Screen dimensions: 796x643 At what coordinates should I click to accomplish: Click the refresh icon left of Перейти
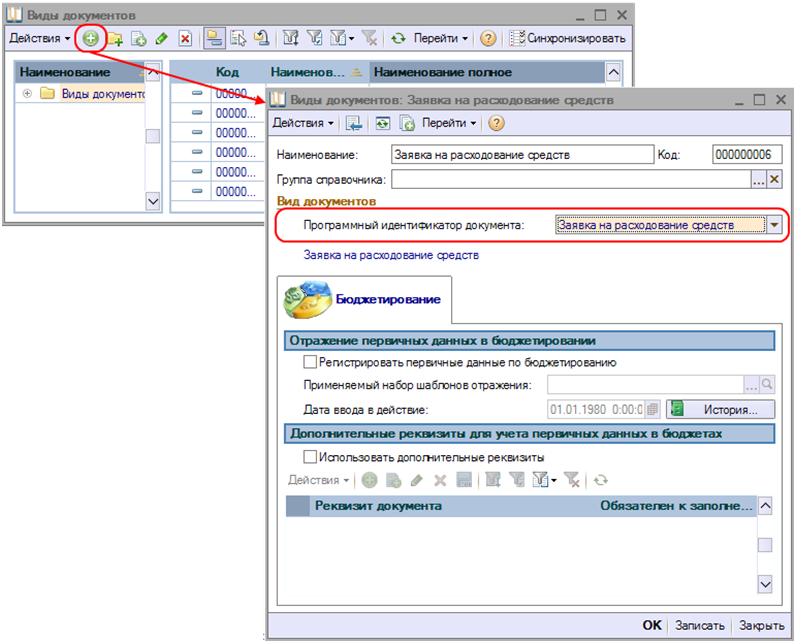click(398, 38)
